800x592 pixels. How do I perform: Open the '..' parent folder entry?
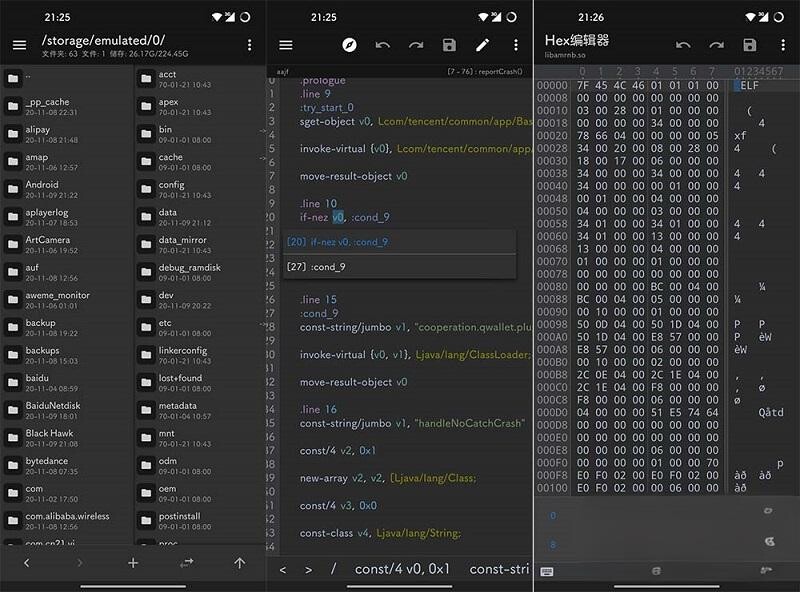(66, 78)
